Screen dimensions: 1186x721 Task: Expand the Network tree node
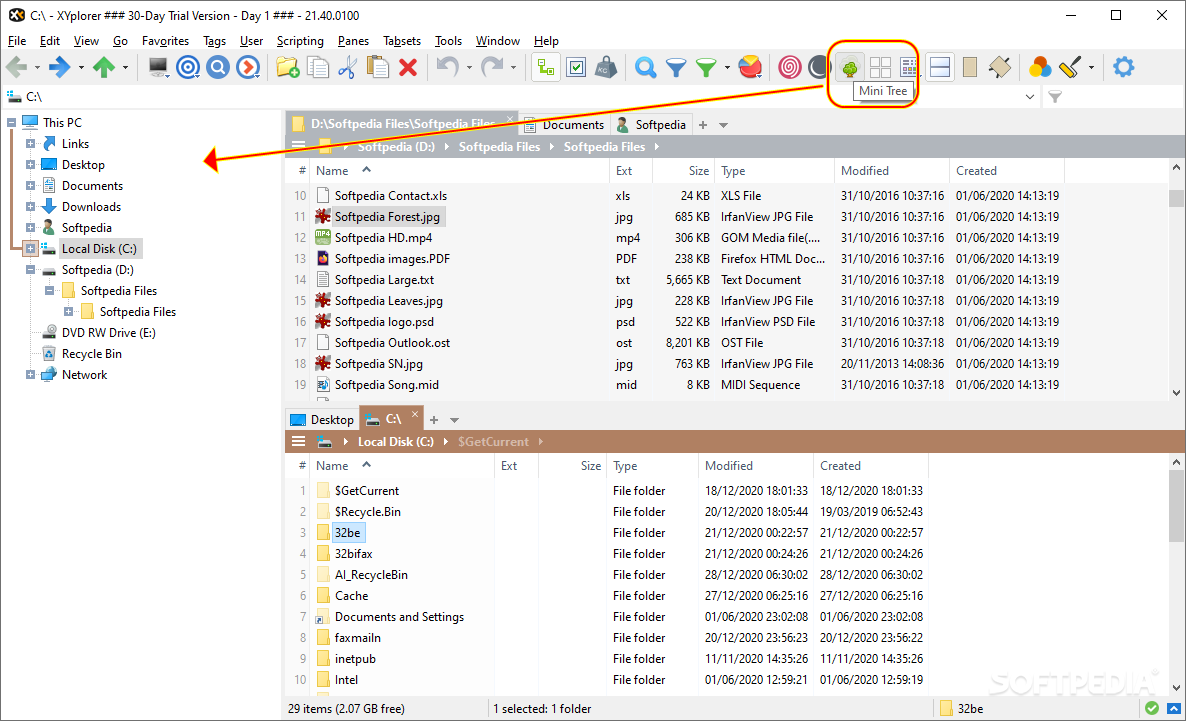point(30,374)
